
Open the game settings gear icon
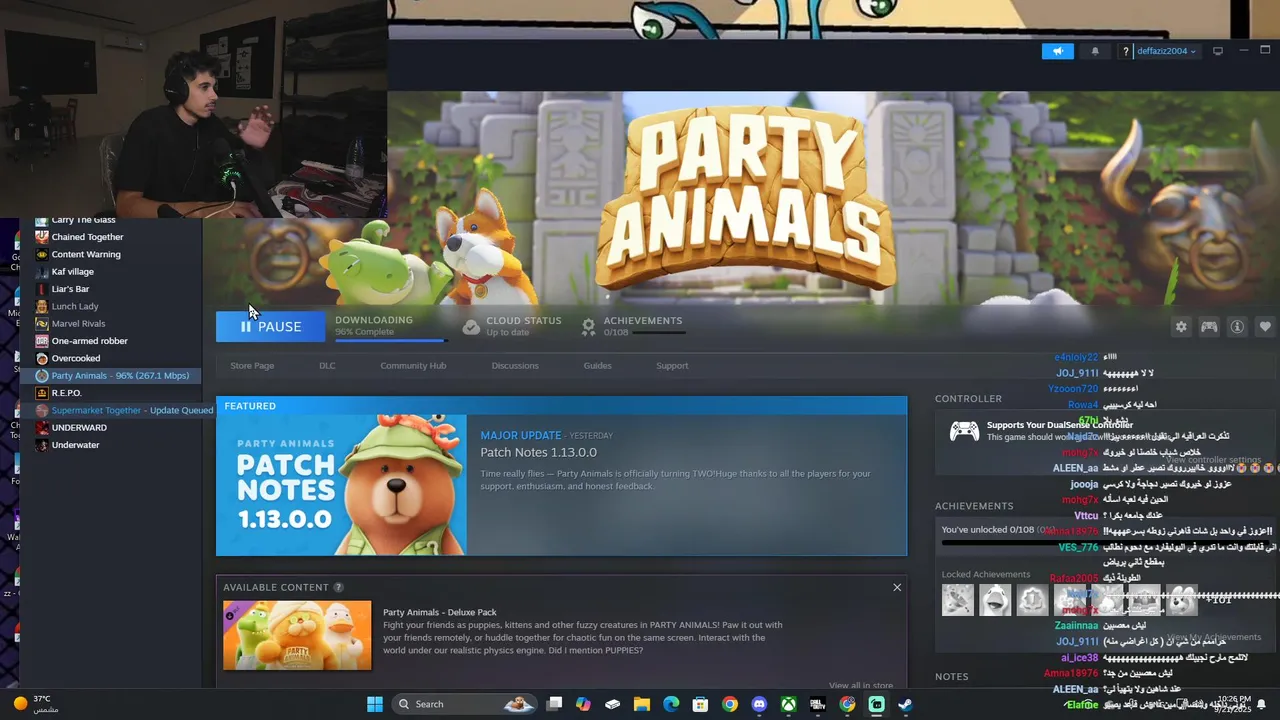pyautogui.click(x=1181, y=327)
